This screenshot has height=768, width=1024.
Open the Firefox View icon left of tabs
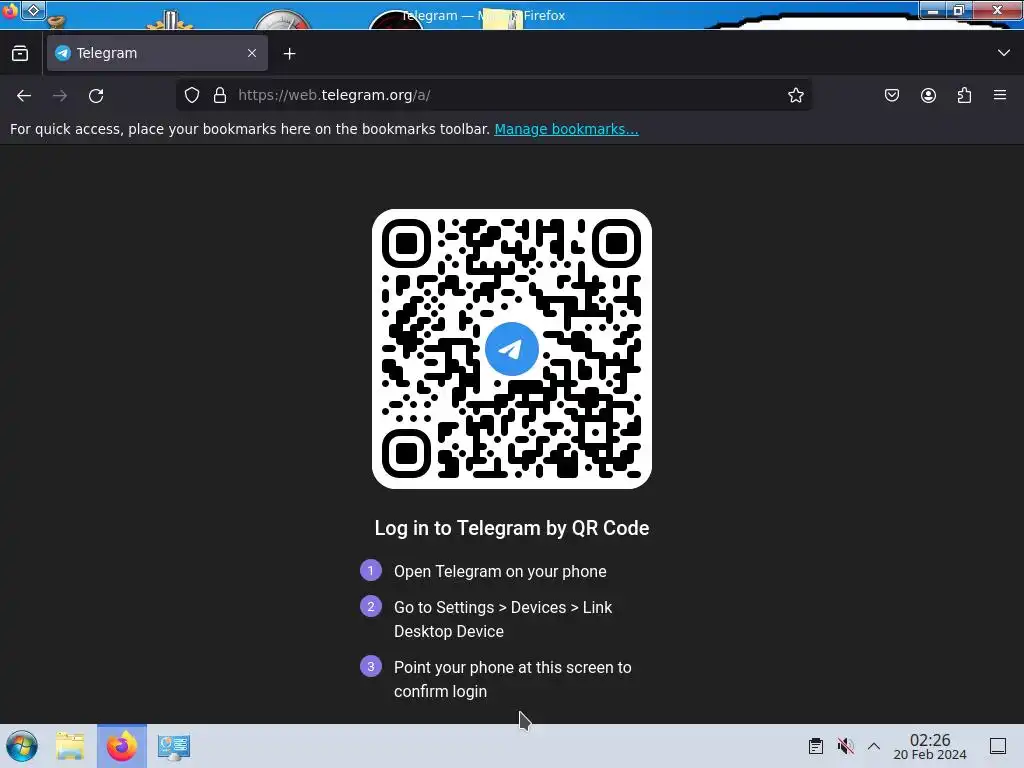pyautogui.click(x=20, y=54)
